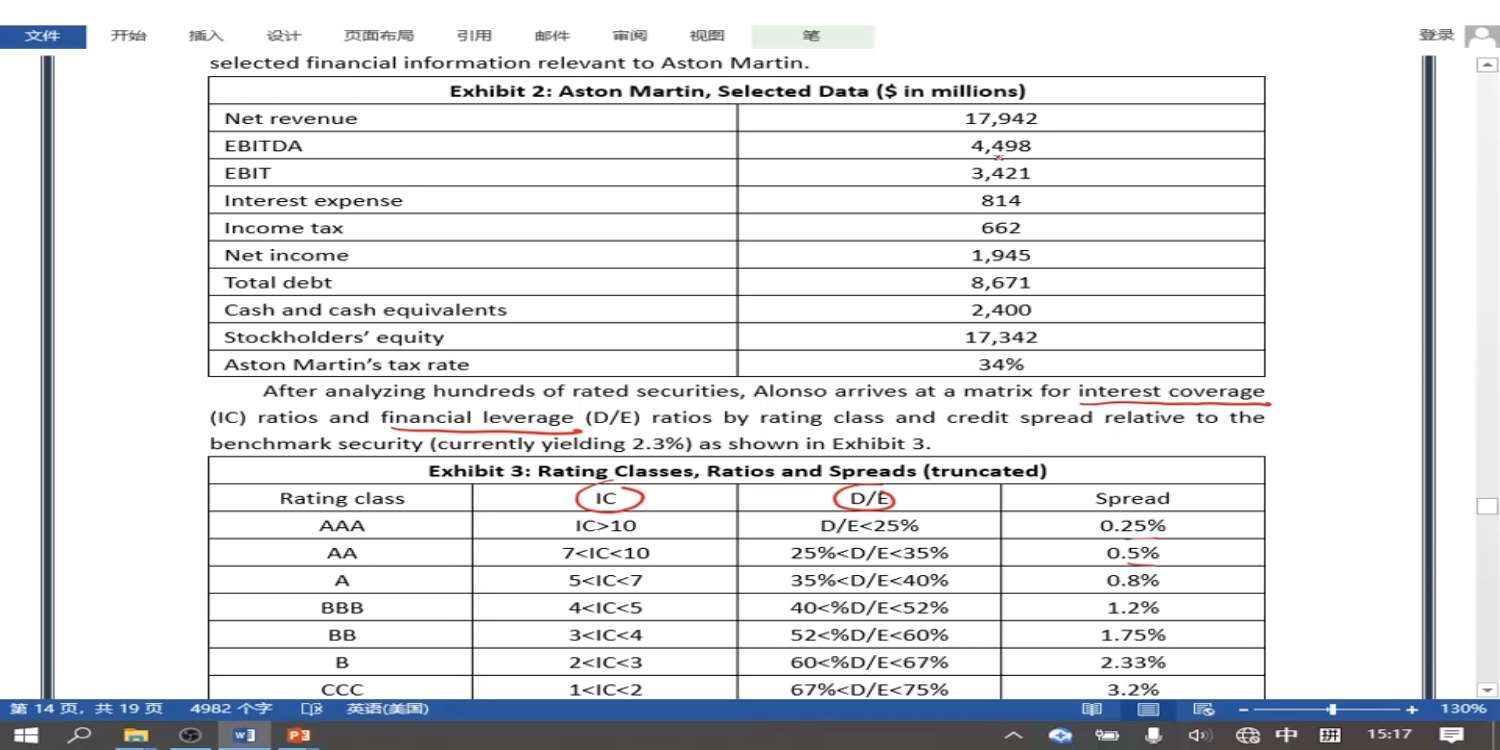Switch to the 页面布局 ribbon tab
Screen dimensions: 1500x750
coord(378,36)
